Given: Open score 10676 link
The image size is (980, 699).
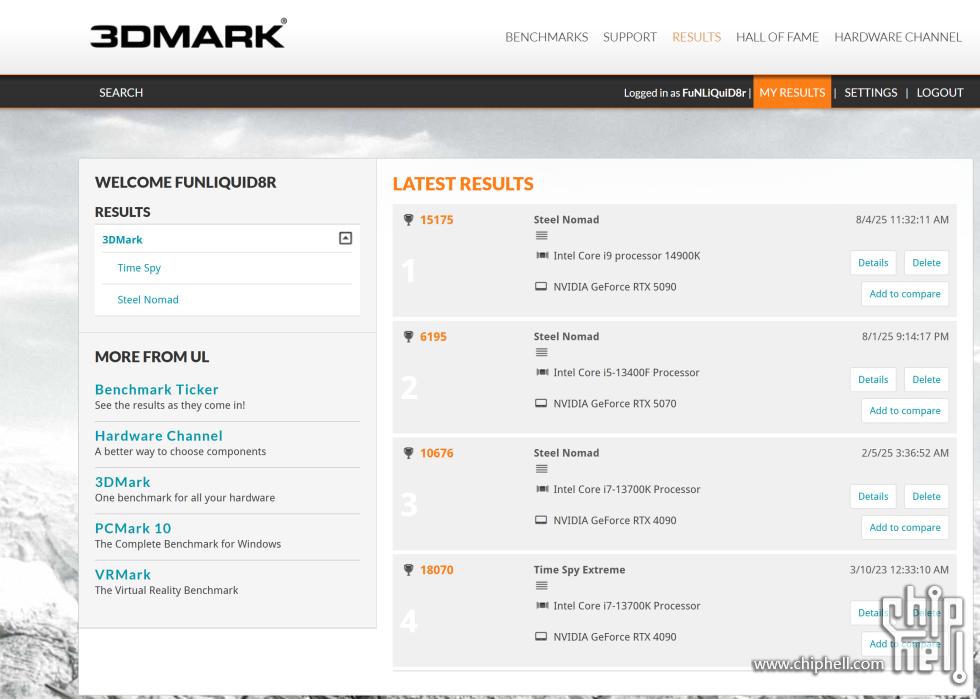Looking at the screenshot, I should tap(436, 453).
